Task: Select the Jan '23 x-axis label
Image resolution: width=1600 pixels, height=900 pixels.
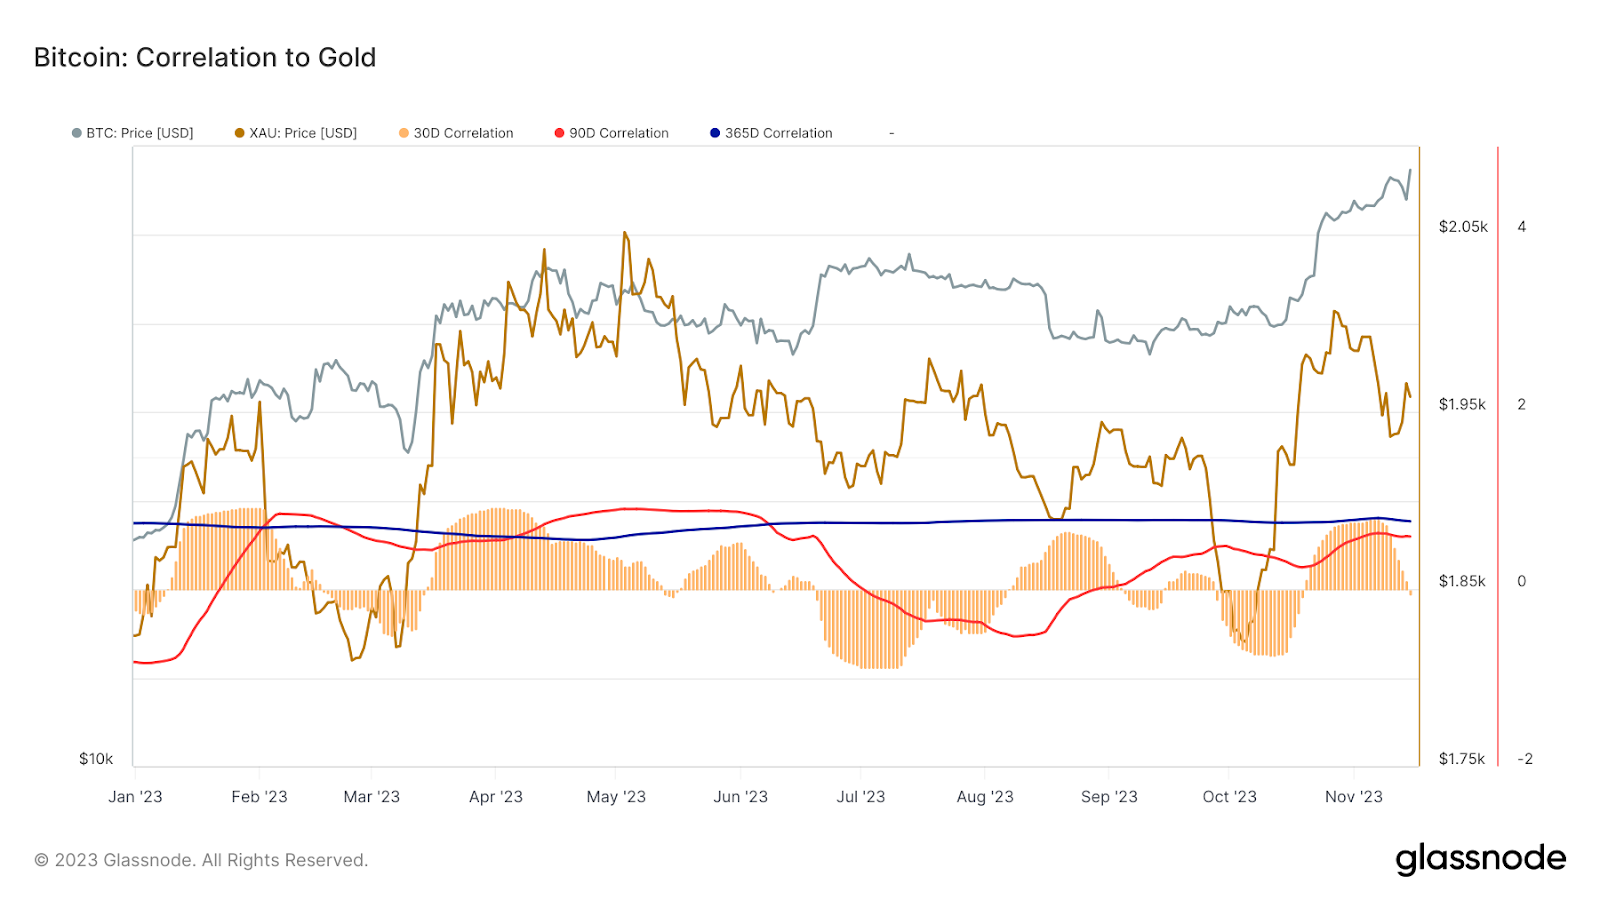Action: pyautogui.click(x=135, y=797)
